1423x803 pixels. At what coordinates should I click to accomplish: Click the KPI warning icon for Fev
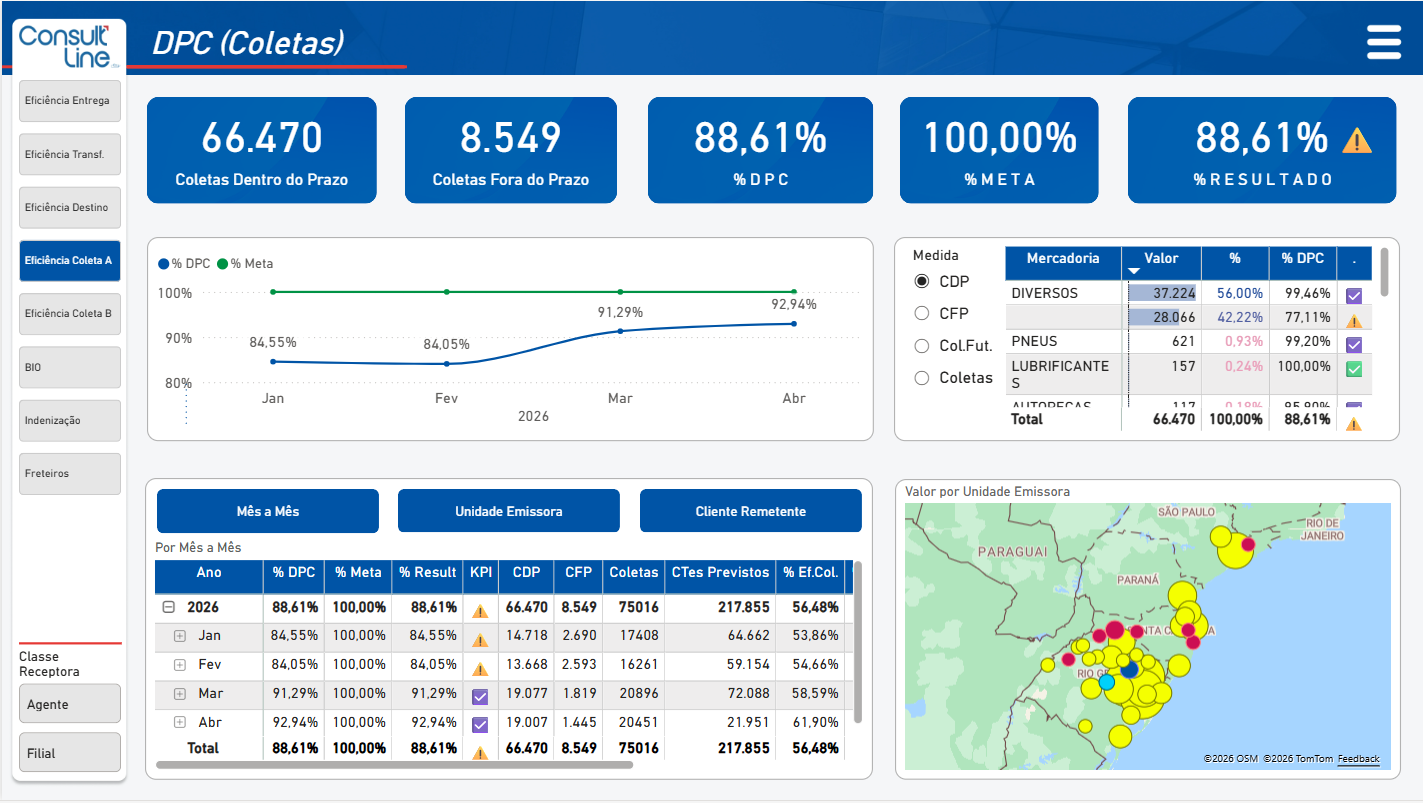(480, 668)
